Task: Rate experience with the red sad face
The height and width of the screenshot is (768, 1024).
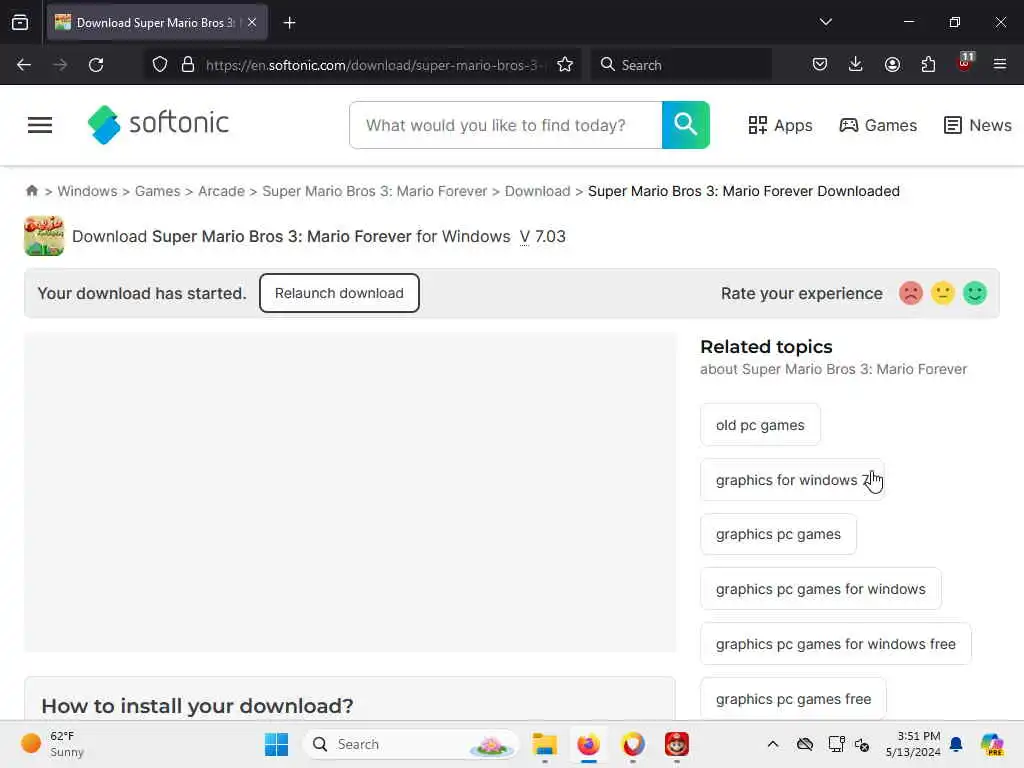Action: (910, 293)
